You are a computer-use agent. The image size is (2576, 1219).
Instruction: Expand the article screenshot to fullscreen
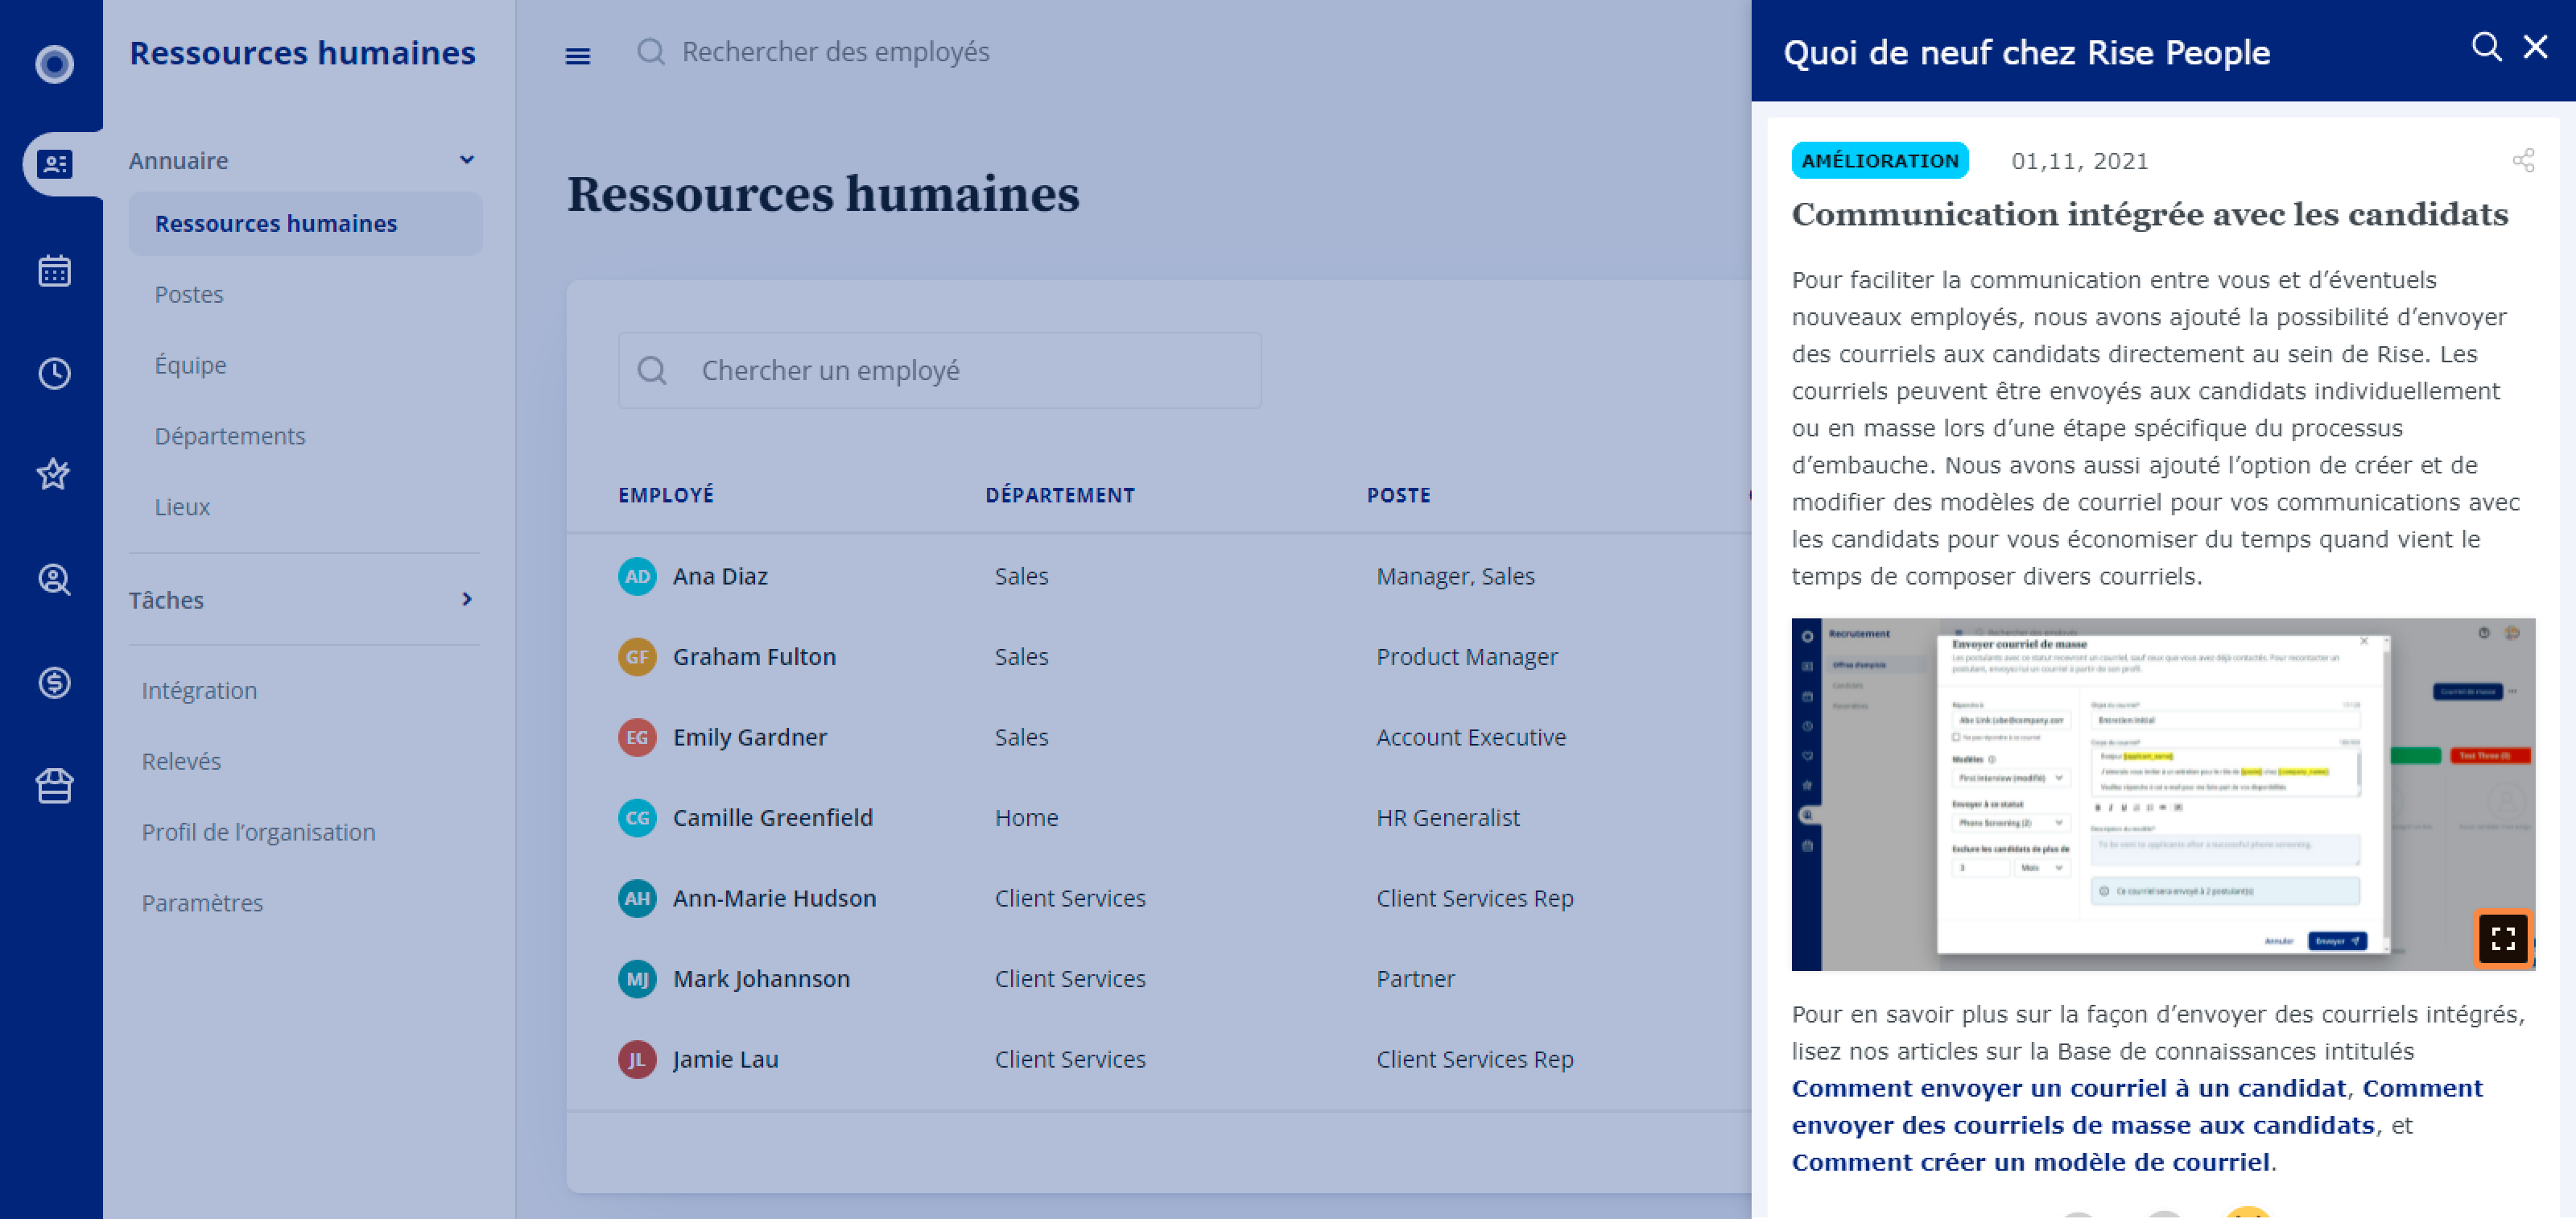[2502, 938]
